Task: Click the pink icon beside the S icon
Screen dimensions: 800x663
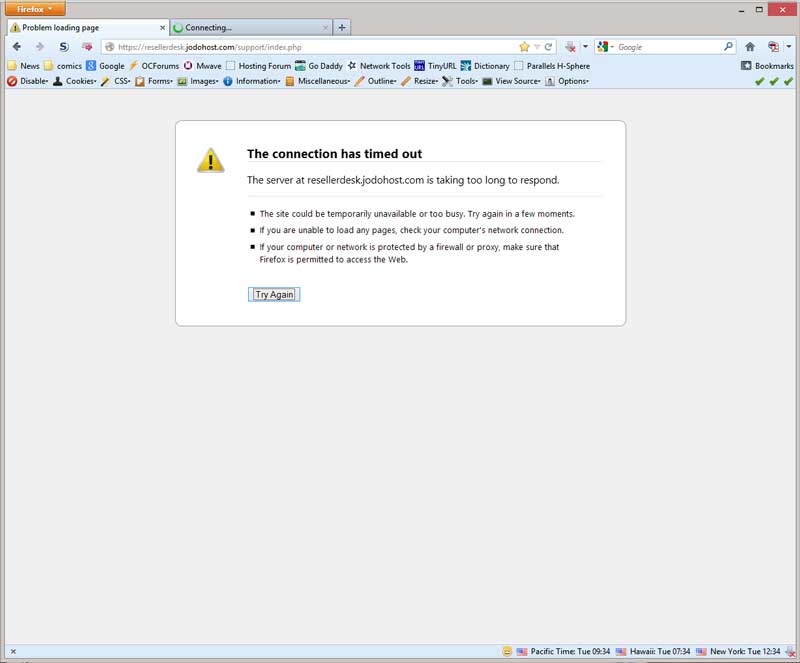Action: (x=87, y=47)
